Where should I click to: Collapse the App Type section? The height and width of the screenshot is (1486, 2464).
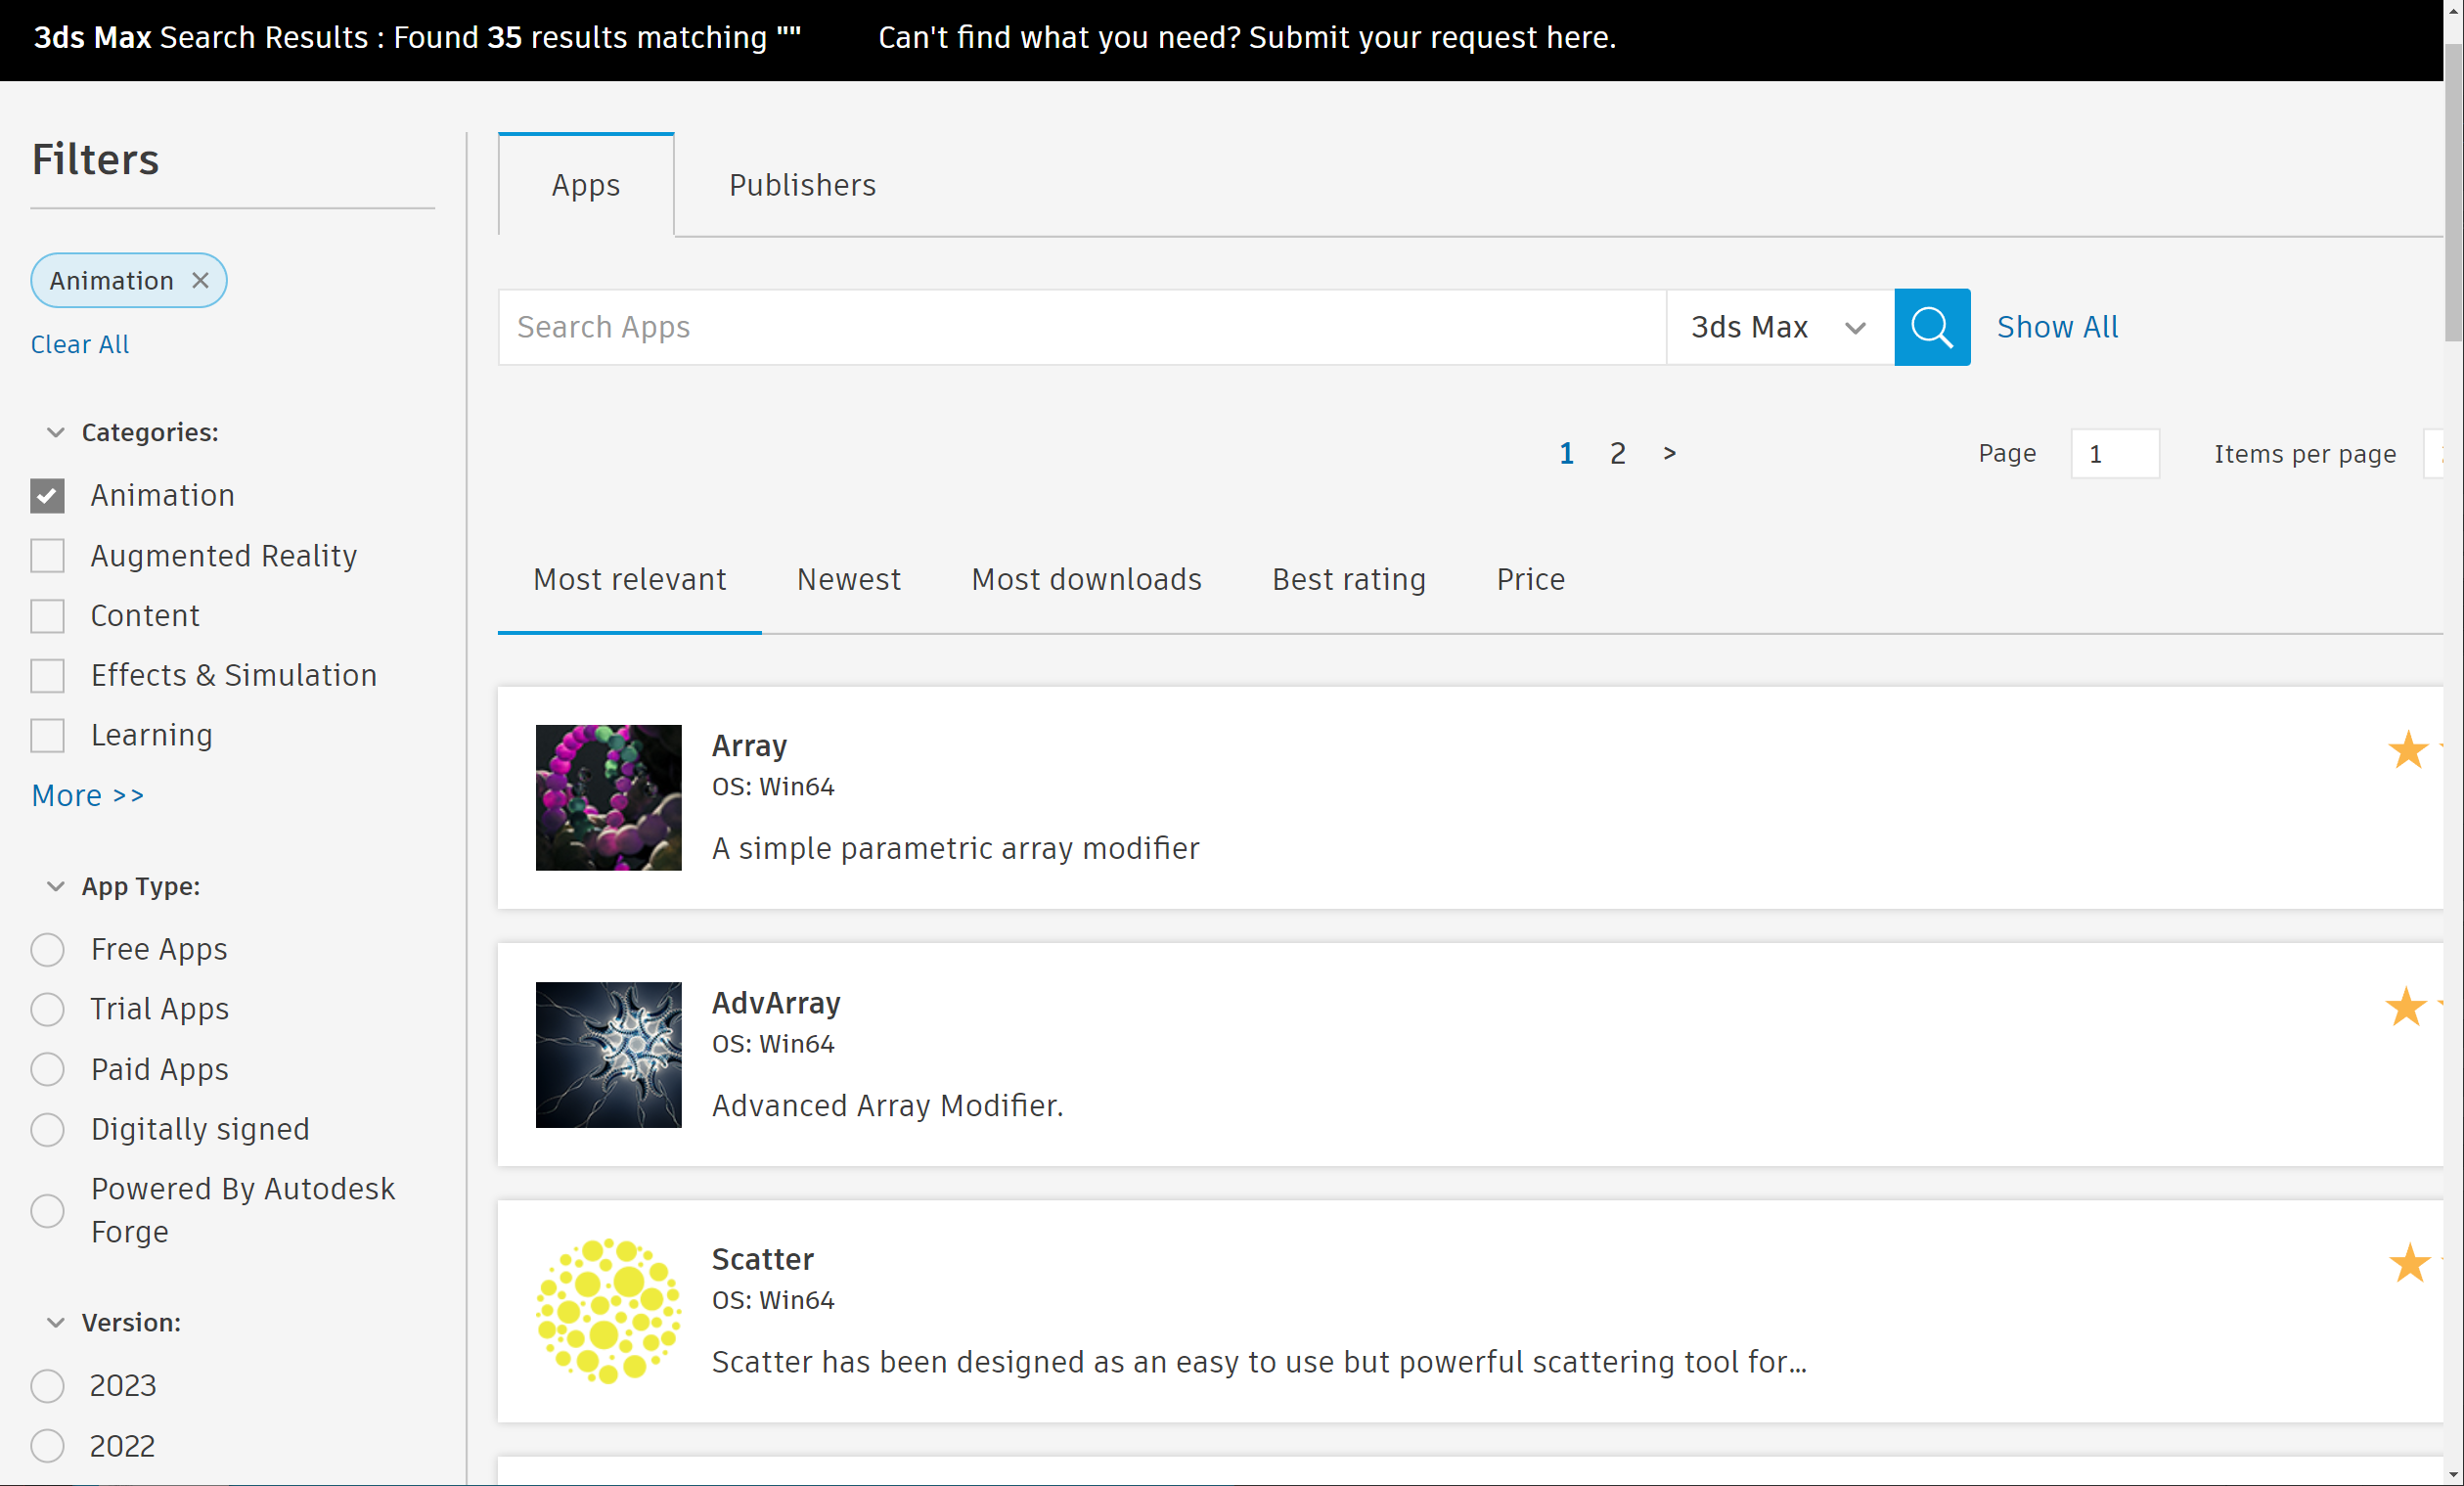coord(56,886)
